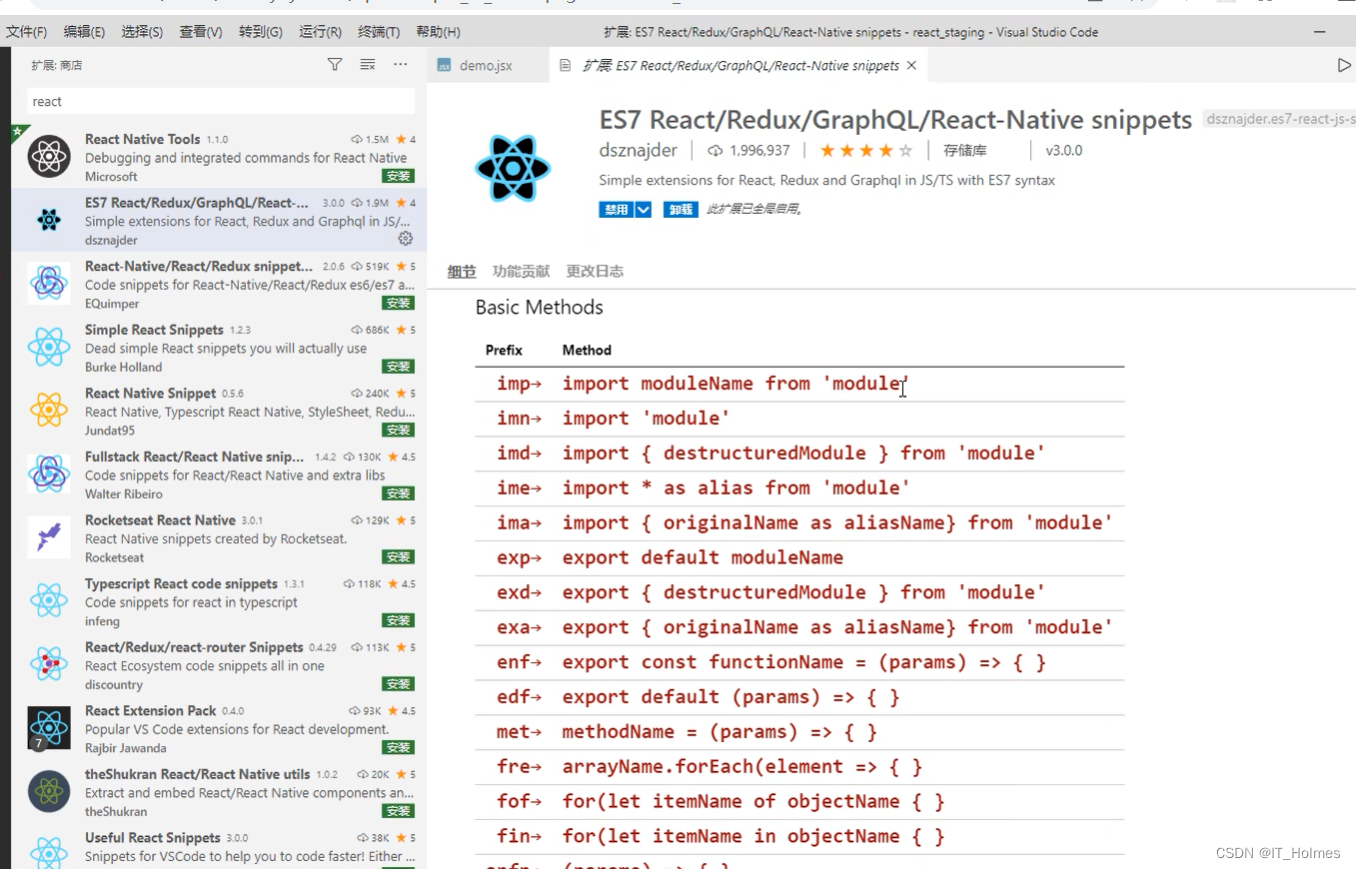Click the run play icon in editor toolbar
The width and height of the screenshot is (1356, 869).
1344,65
